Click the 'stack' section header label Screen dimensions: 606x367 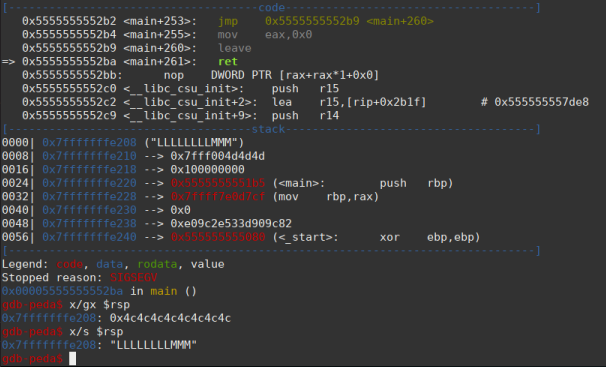(268, 129)
